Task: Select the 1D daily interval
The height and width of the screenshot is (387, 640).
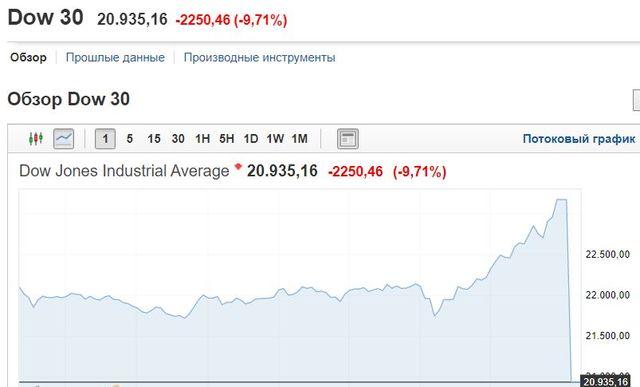Action: (x=251, y=139)
